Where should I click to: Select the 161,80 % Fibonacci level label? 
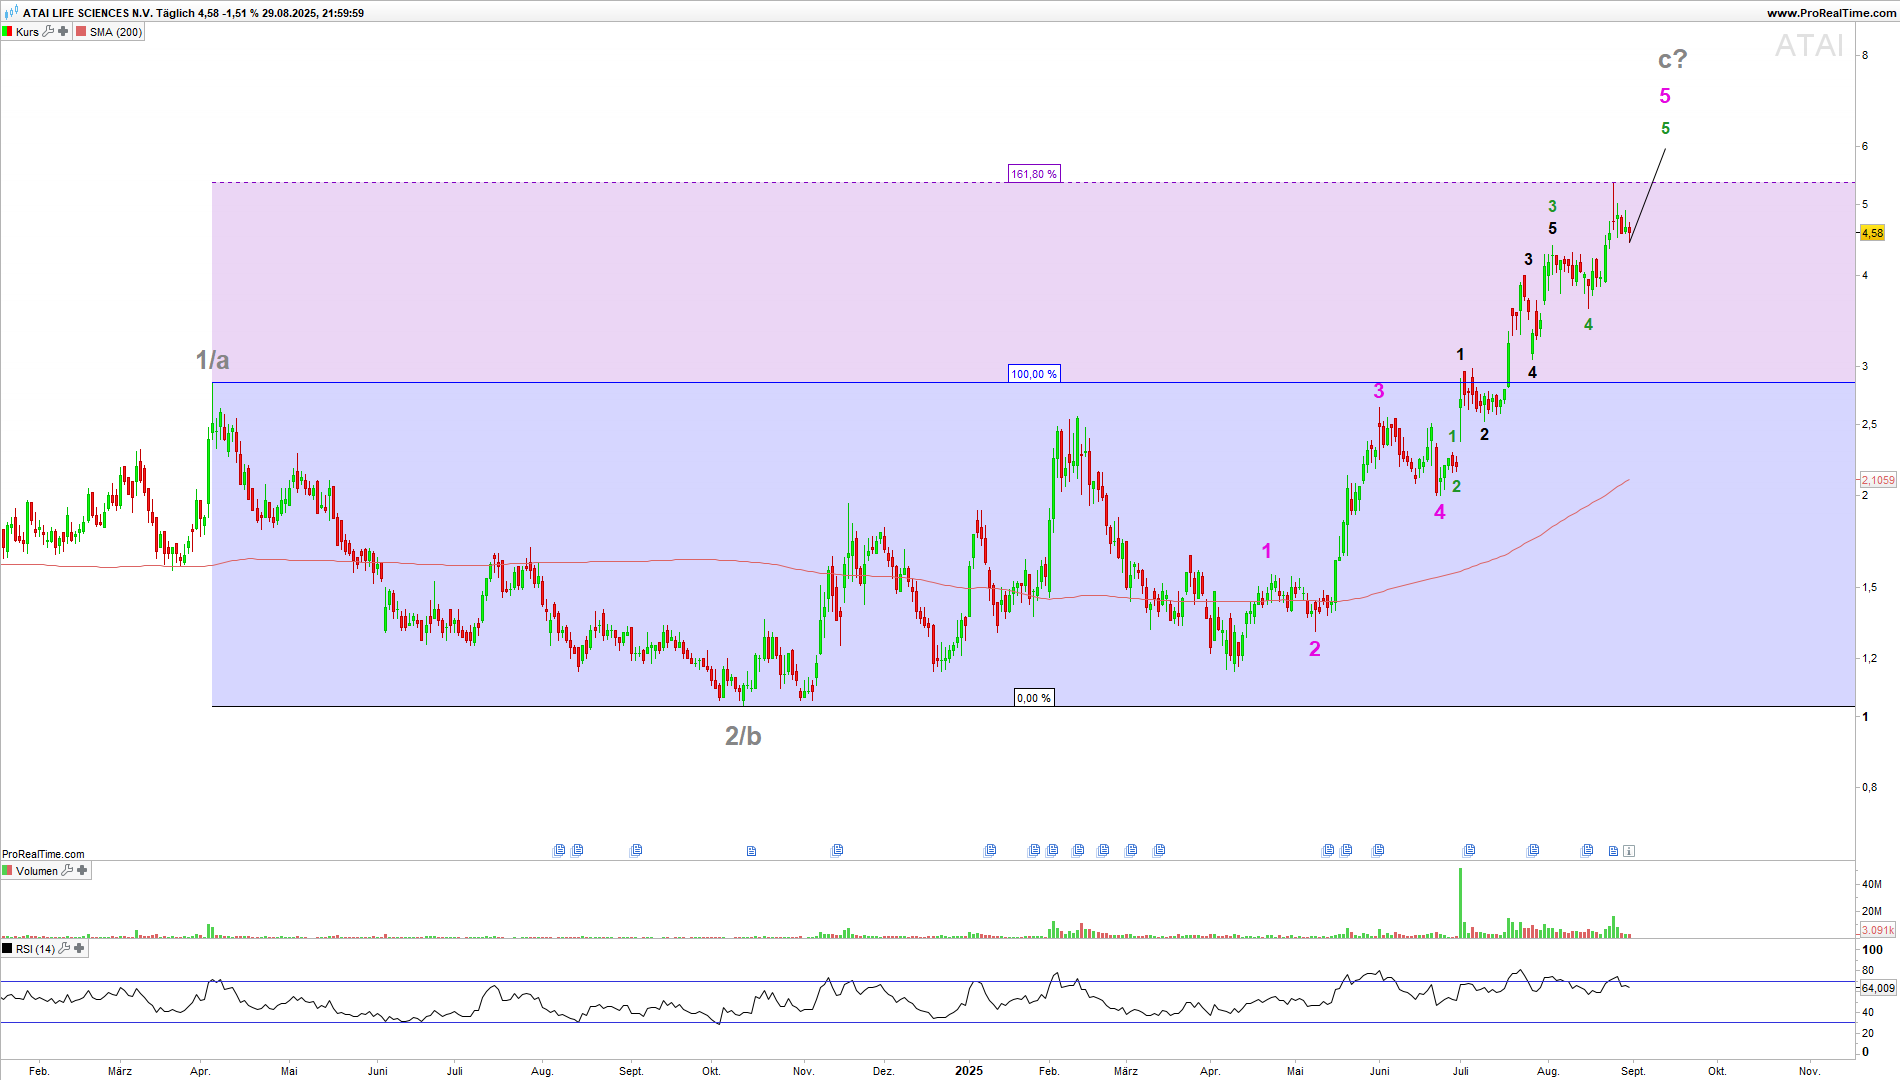pos(1033,174)
